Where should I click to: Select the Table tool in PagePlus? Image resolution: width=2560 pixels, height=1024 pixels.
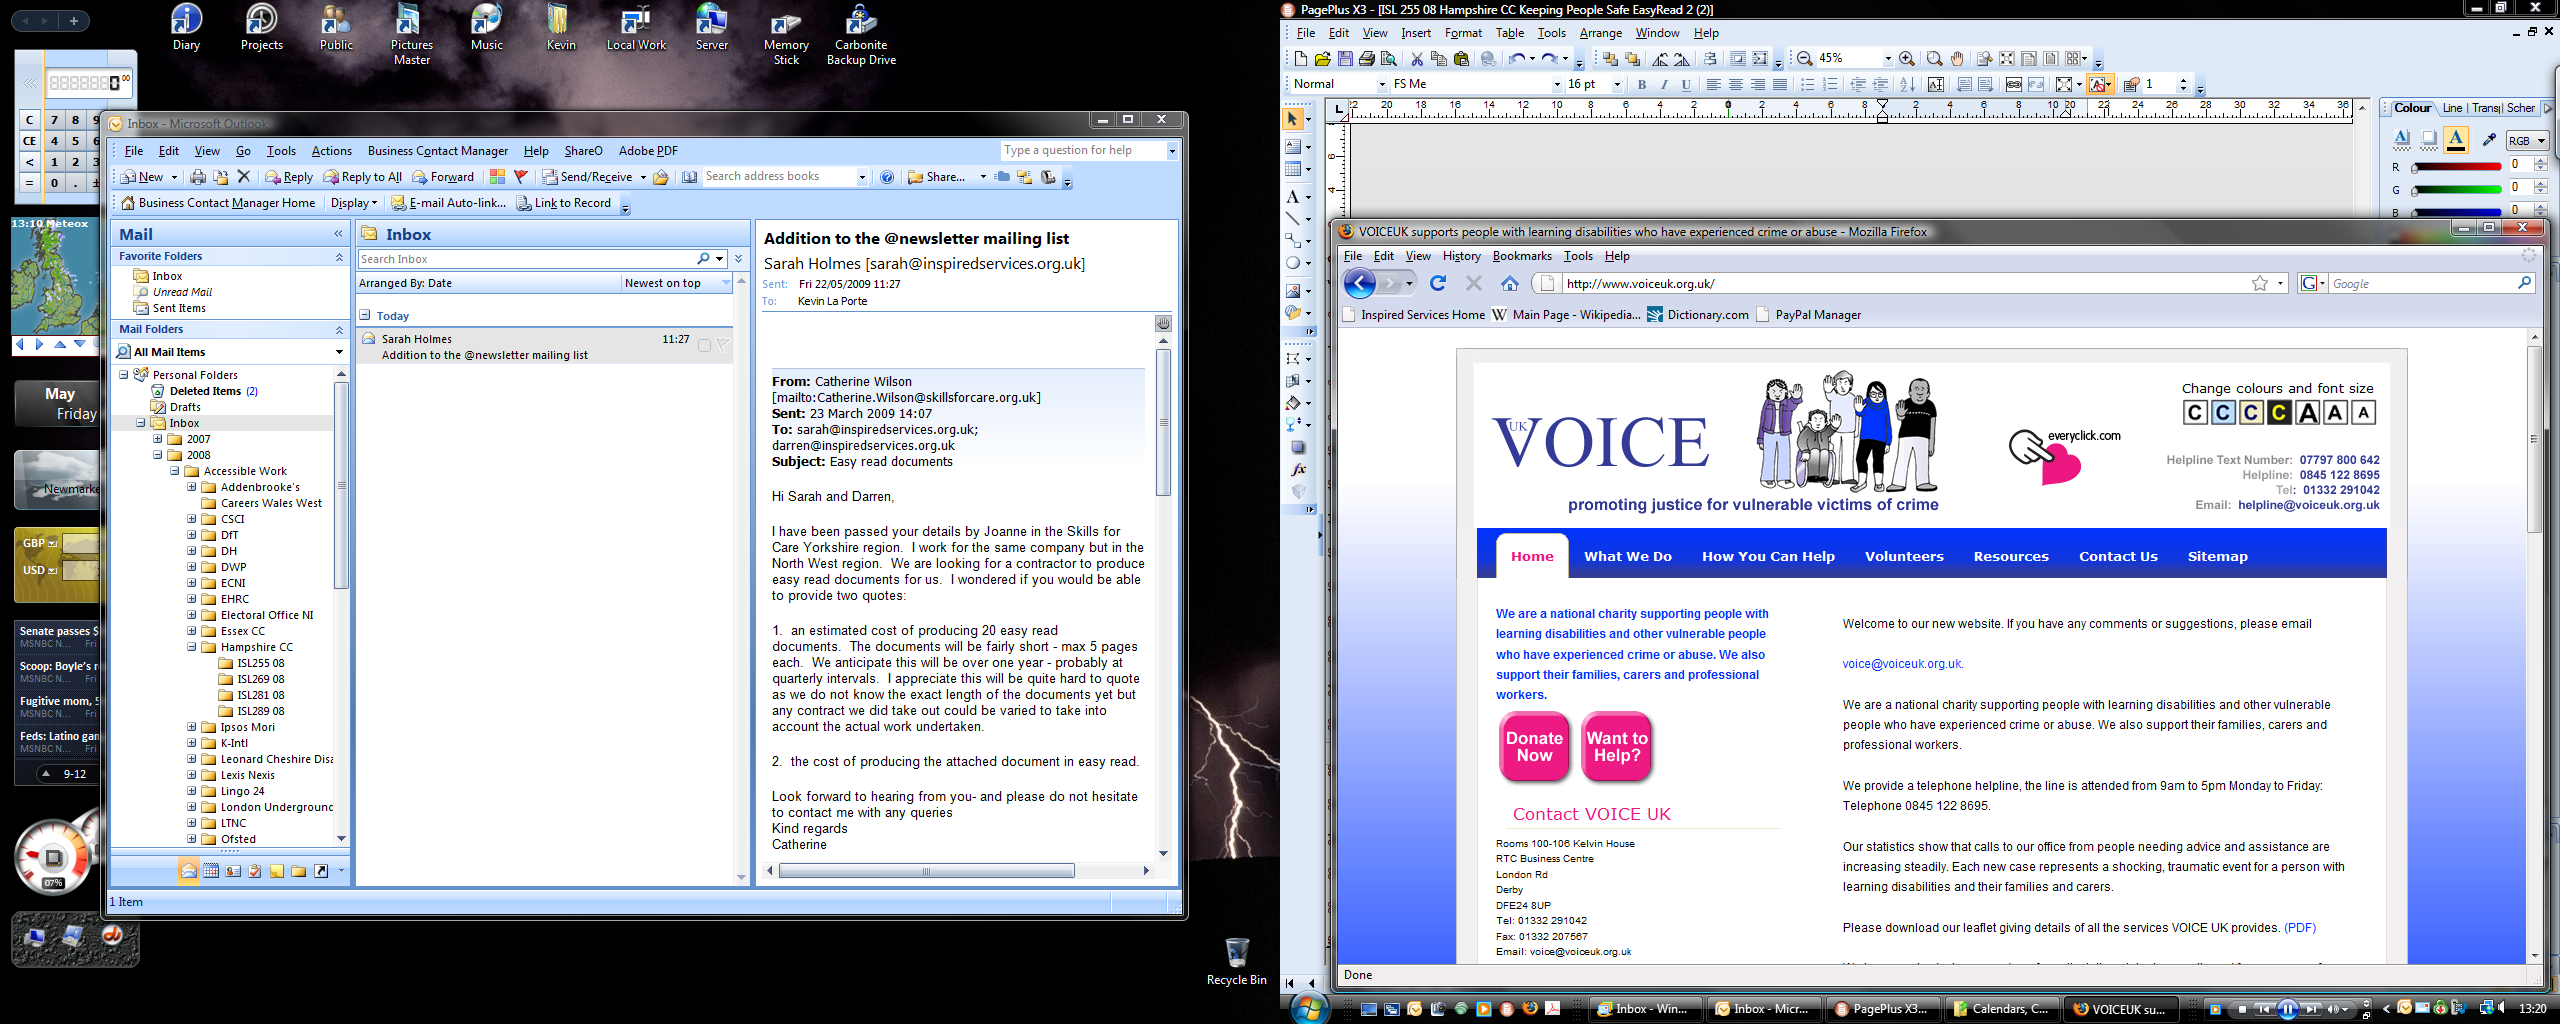click(x=1293, y=169)
